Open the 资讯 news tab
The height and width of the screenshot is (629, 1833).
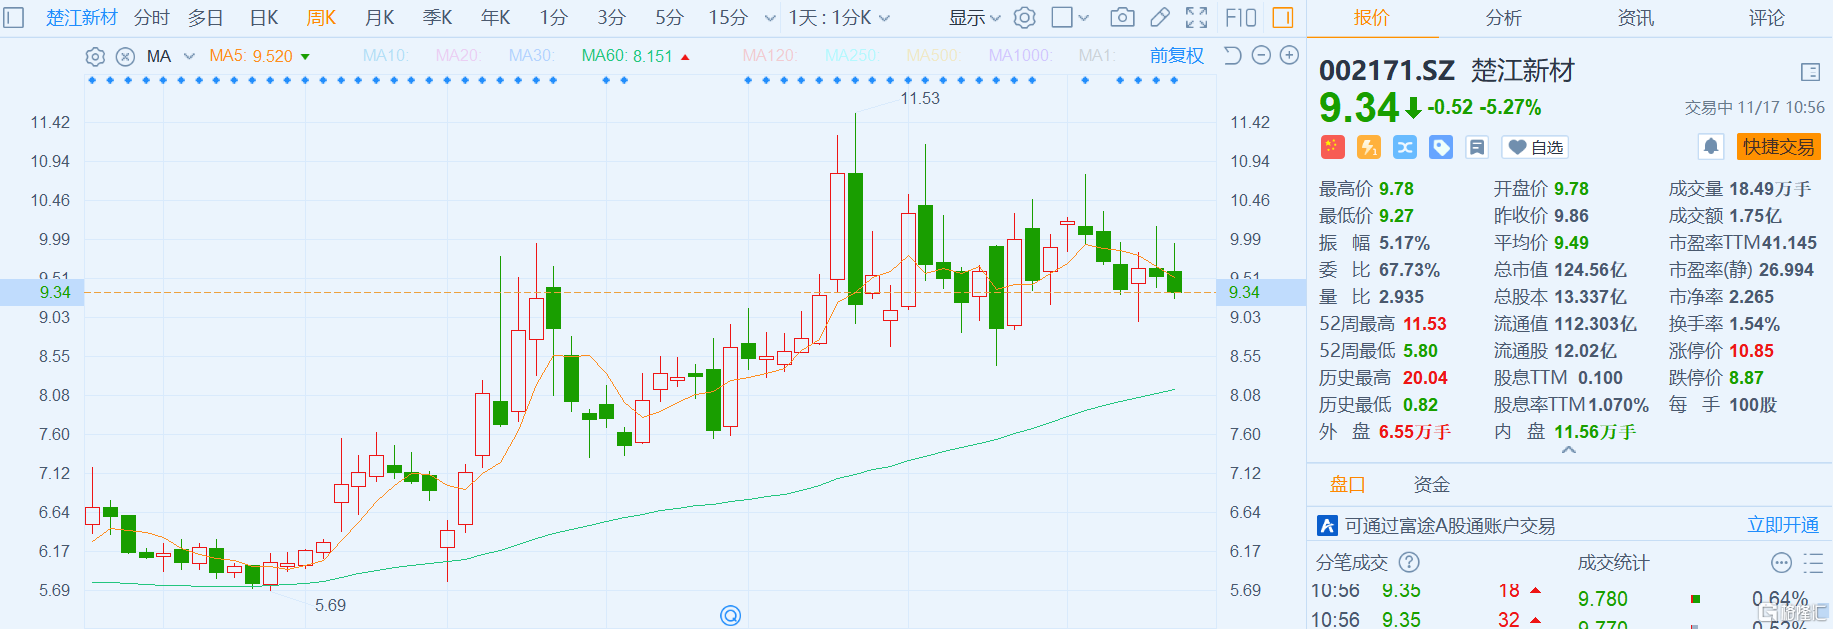point(1635,18)
